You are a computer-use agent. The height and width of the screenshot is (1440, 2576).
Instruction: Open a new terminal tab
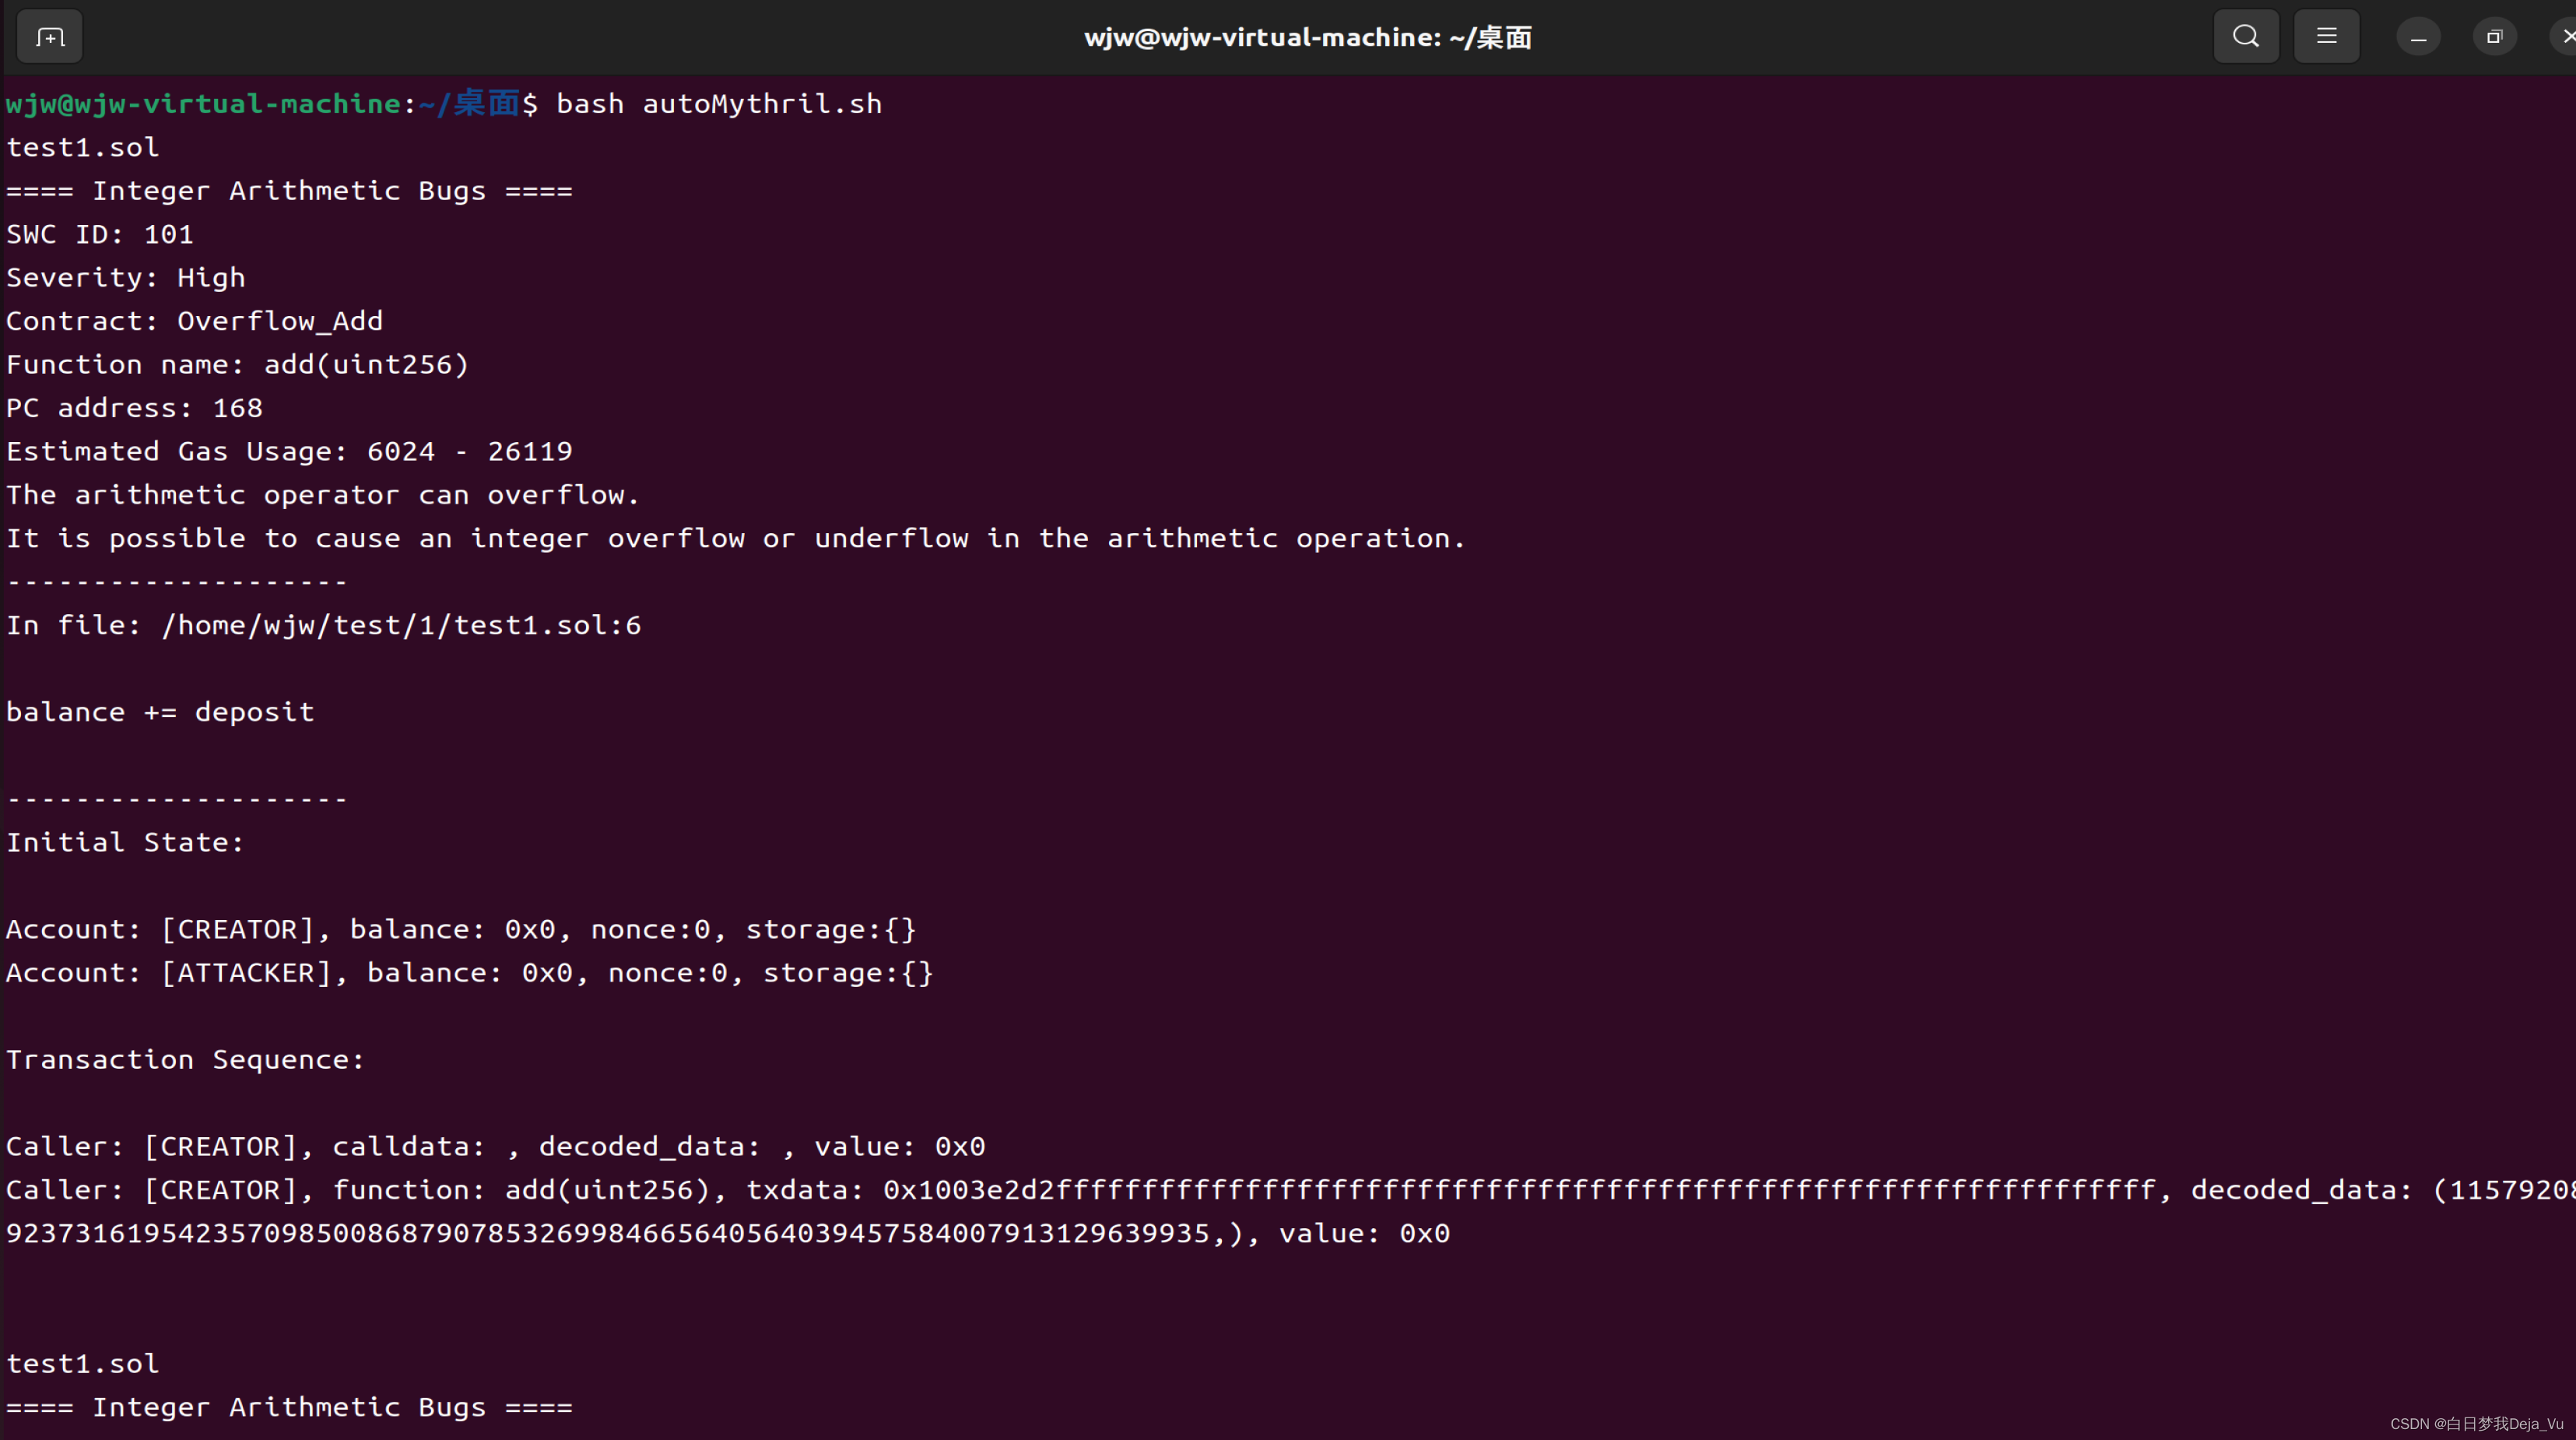(x=49, y=37)
